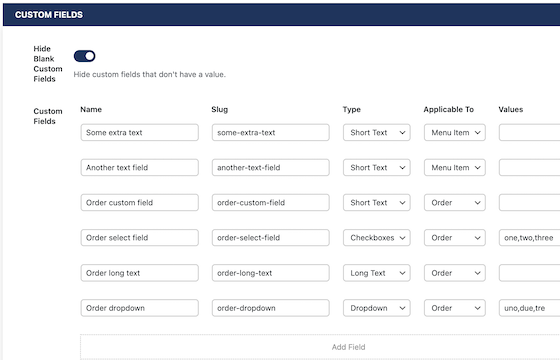The image size is (560, 360).
Task: Edit the order-long-text slug input
Action: click(x=271, y=273)
